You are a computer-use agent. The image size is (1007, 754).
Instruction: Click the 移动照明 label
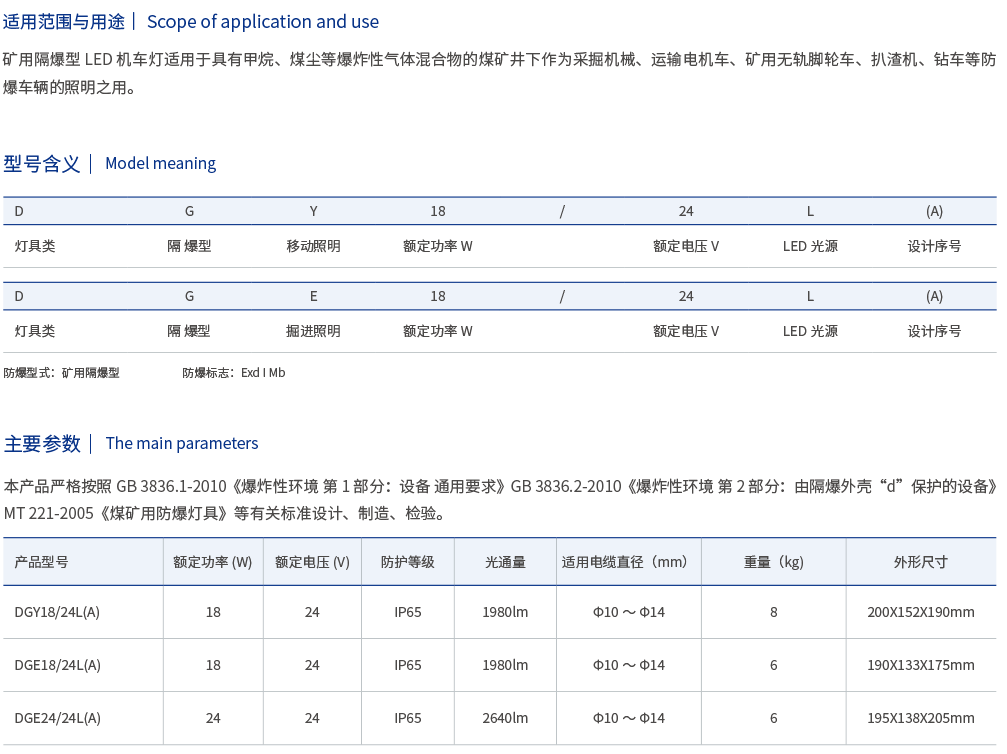313,246
